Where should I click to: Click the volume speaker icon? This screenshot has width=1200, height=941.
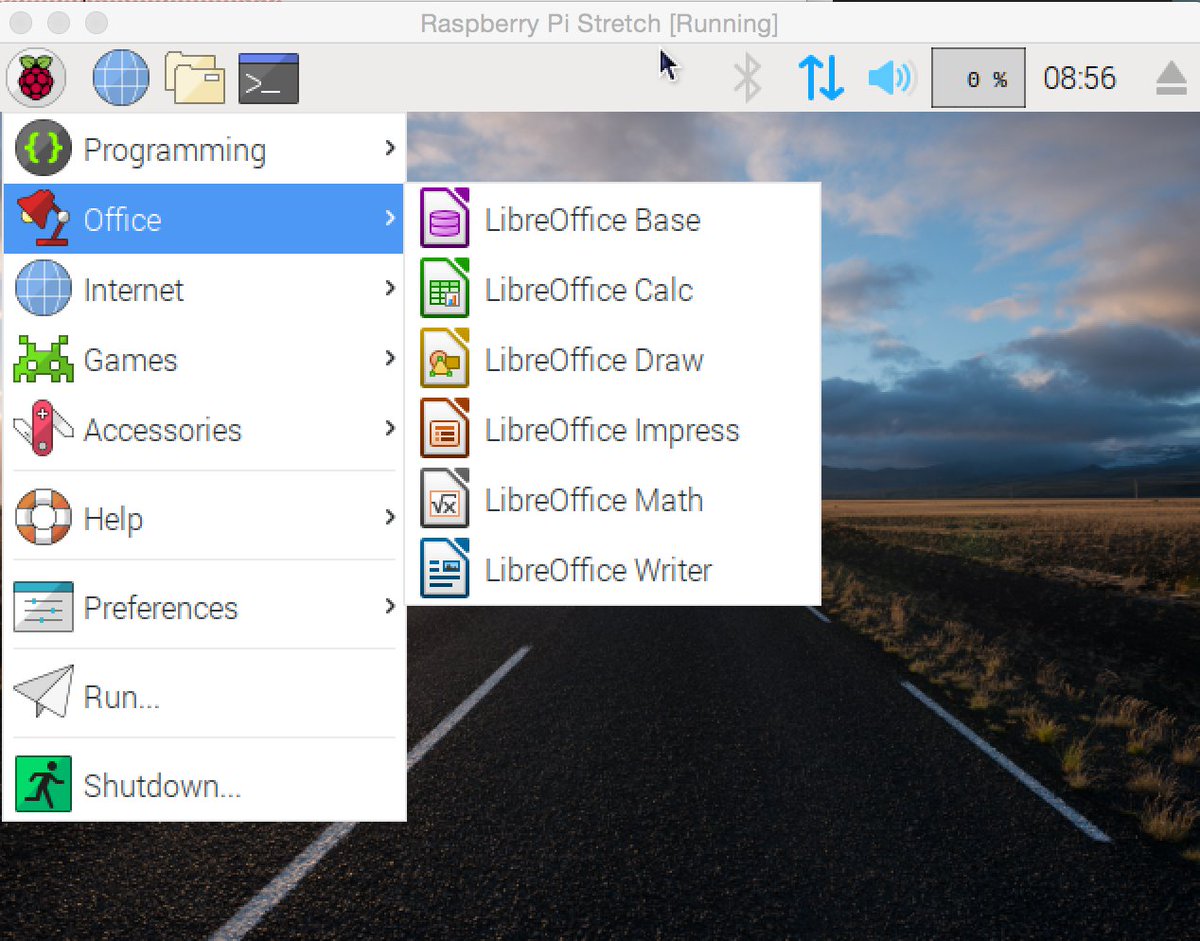[891, 78]
